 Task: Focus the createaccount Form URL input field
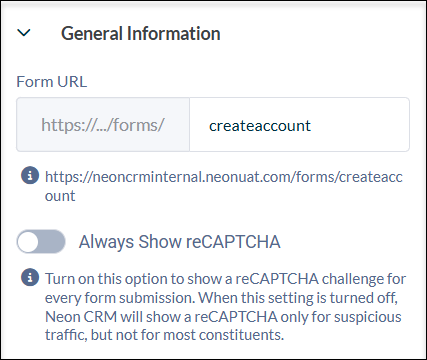coord(299,125)
